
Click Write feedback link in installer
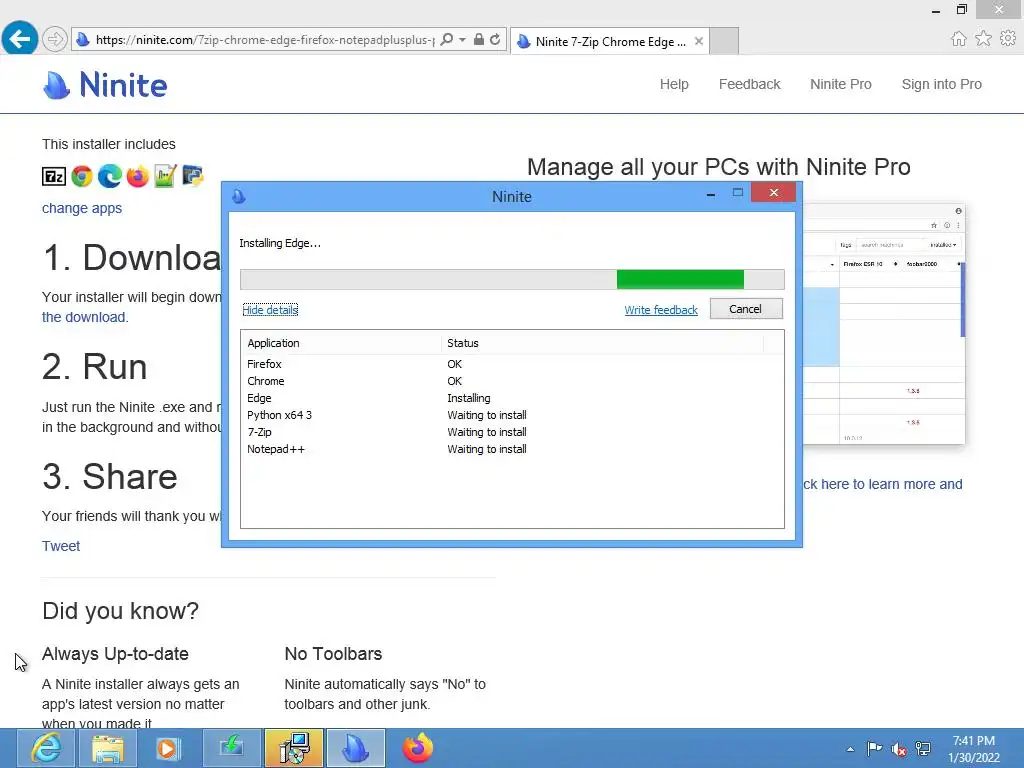(x=661, y=310)
